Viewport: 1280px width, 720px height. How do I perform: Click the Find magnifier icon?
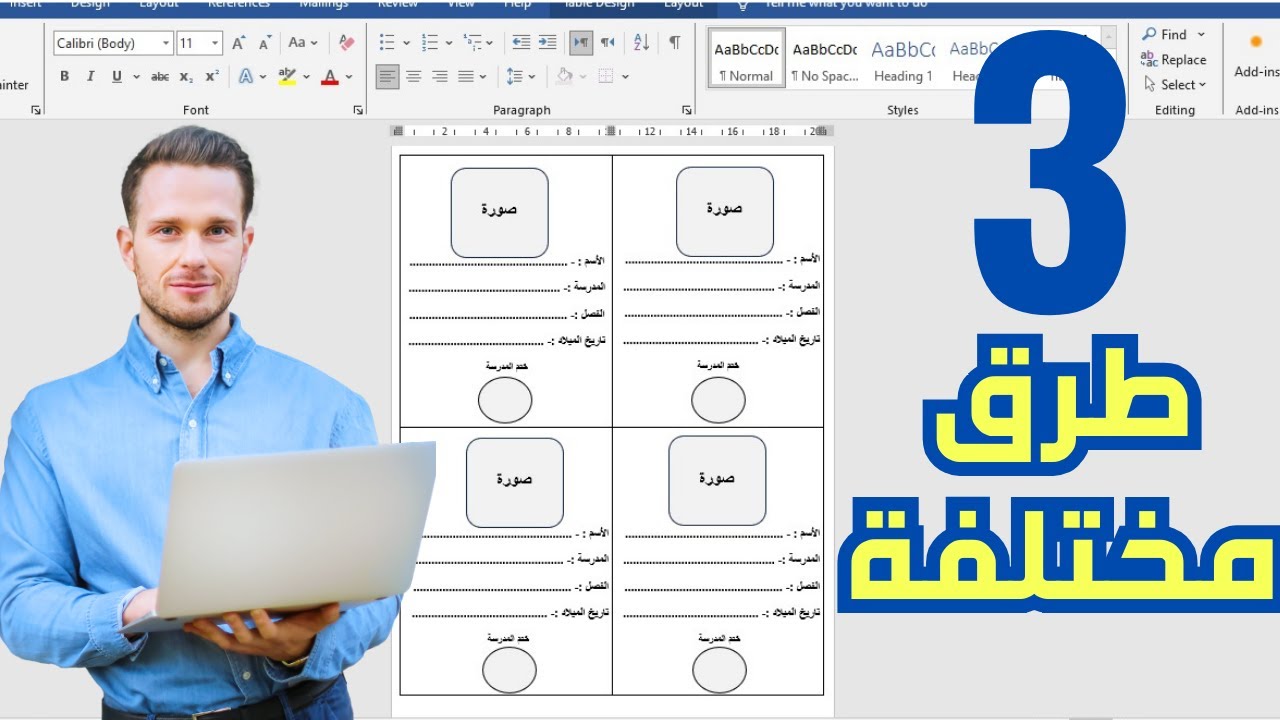1150,34
